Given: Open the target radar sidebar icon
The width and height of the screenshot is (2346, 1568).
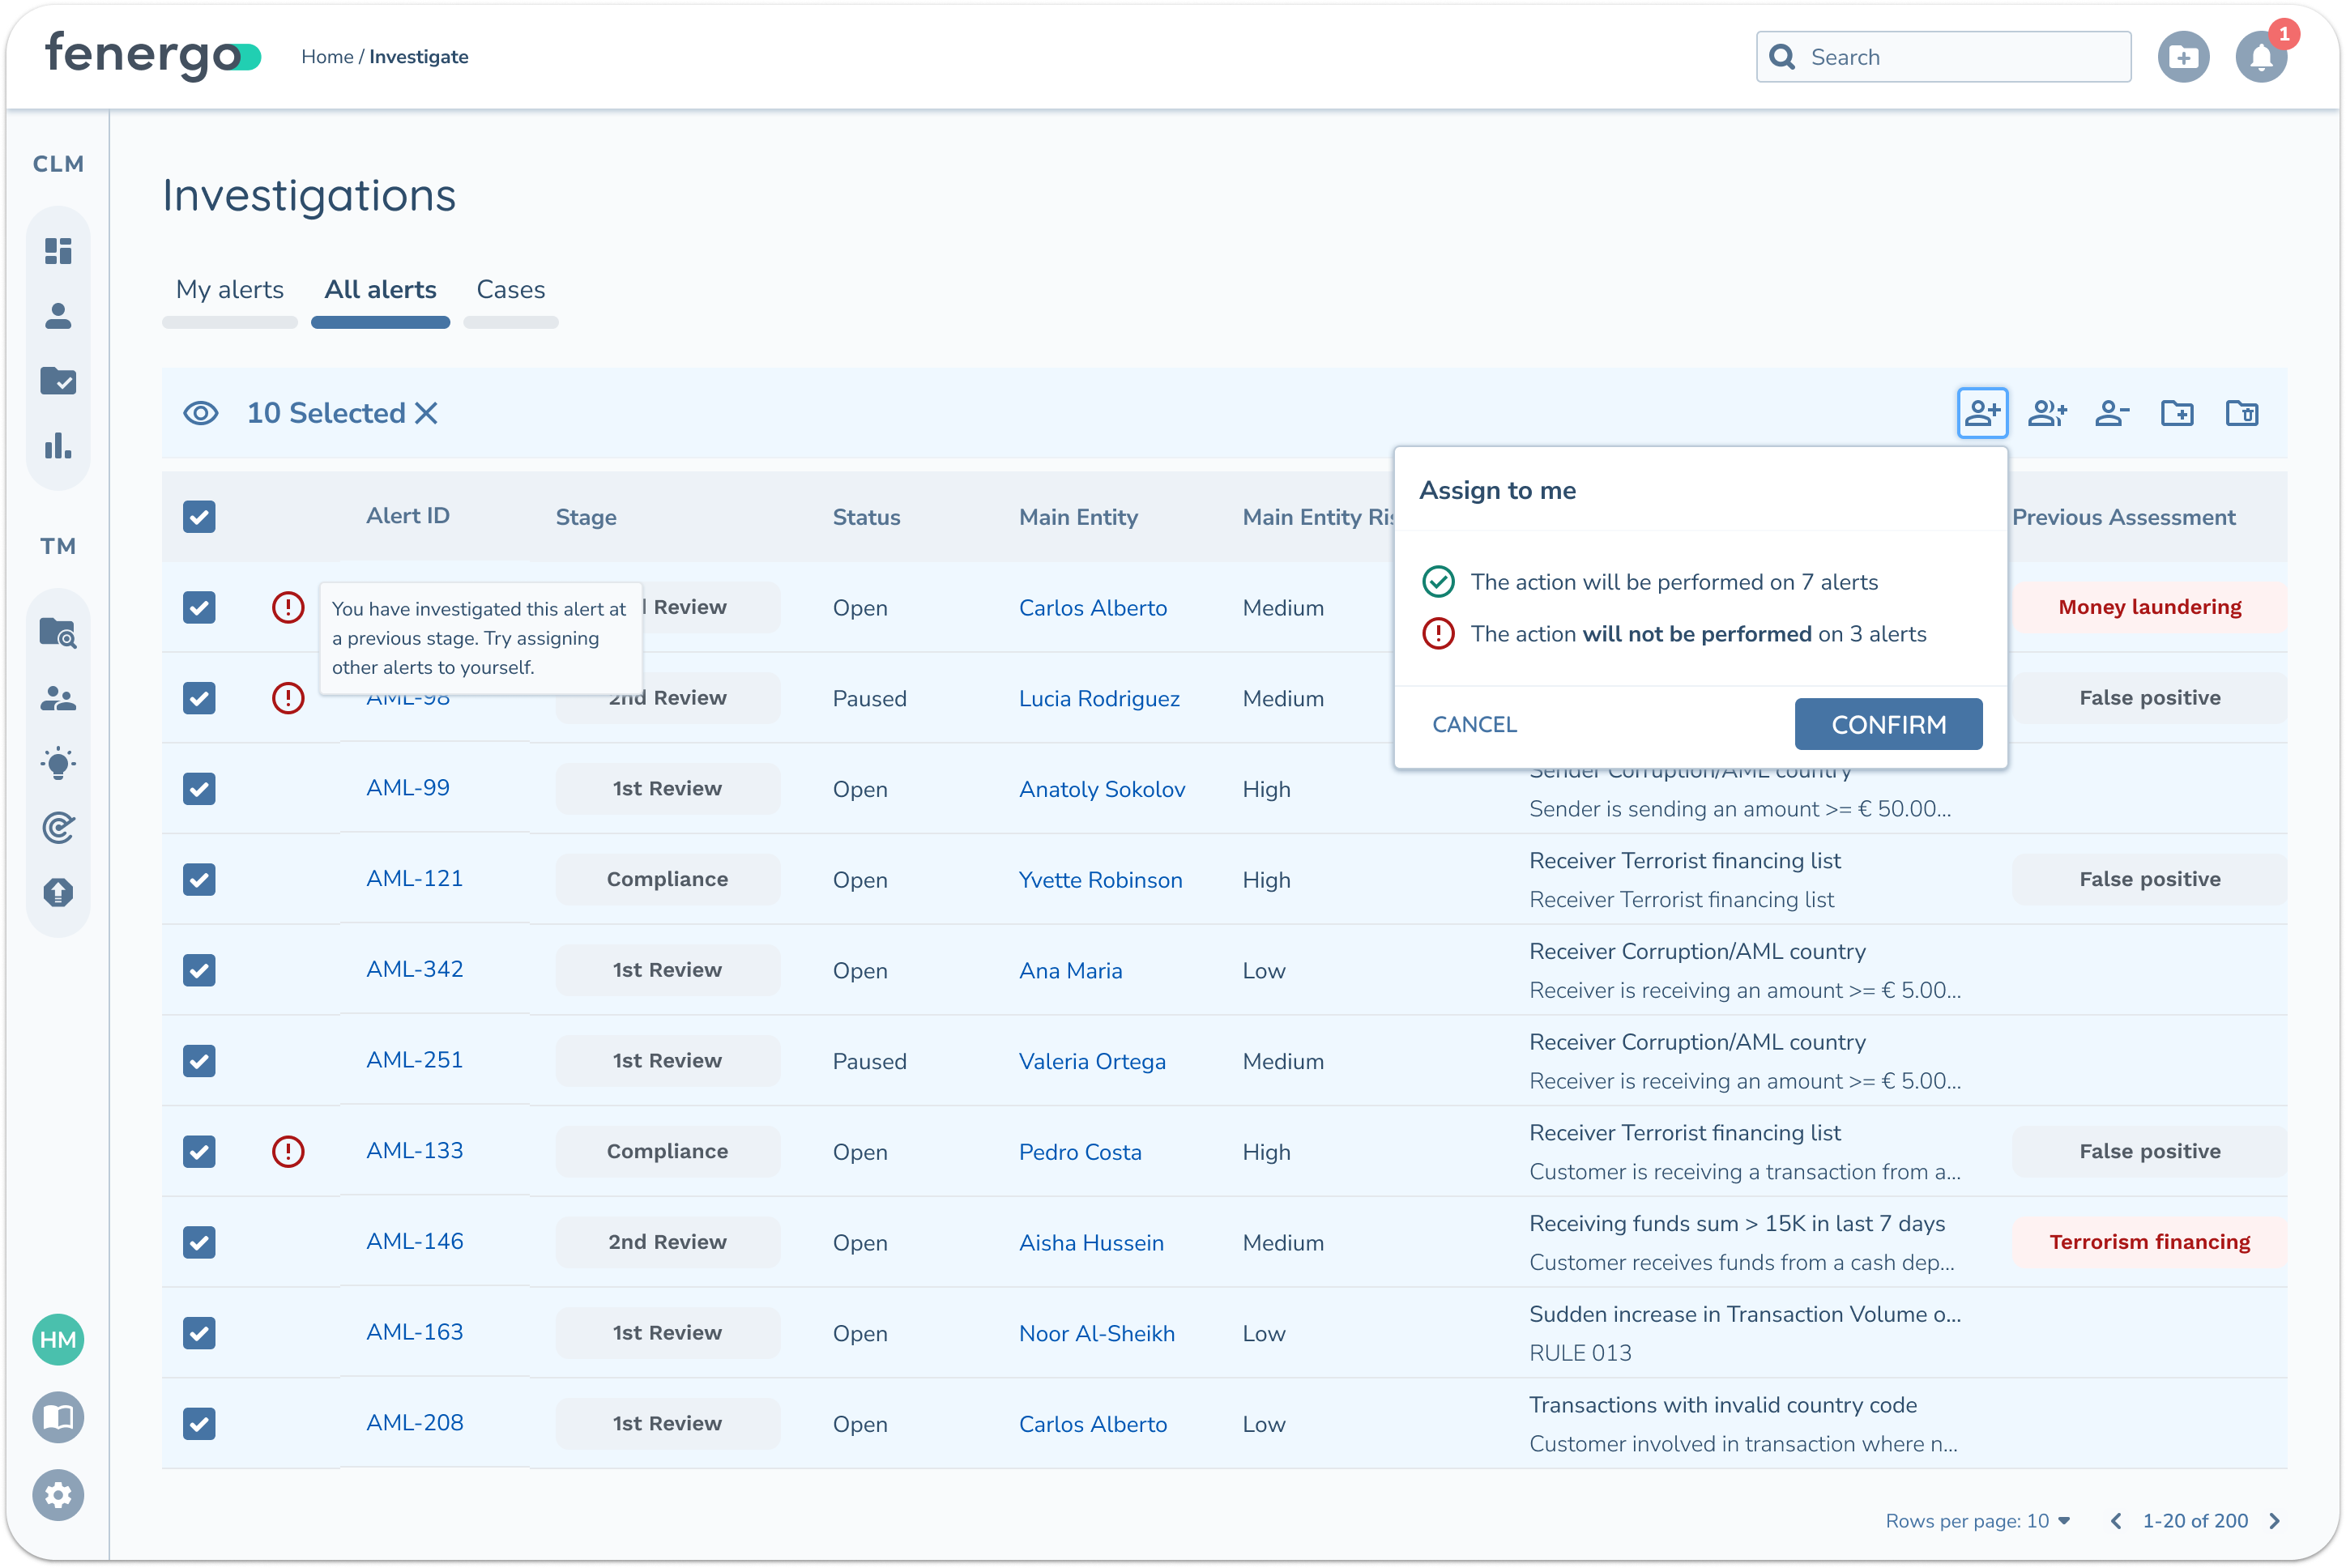Looking at the screenshot, I should click(58, 828).
